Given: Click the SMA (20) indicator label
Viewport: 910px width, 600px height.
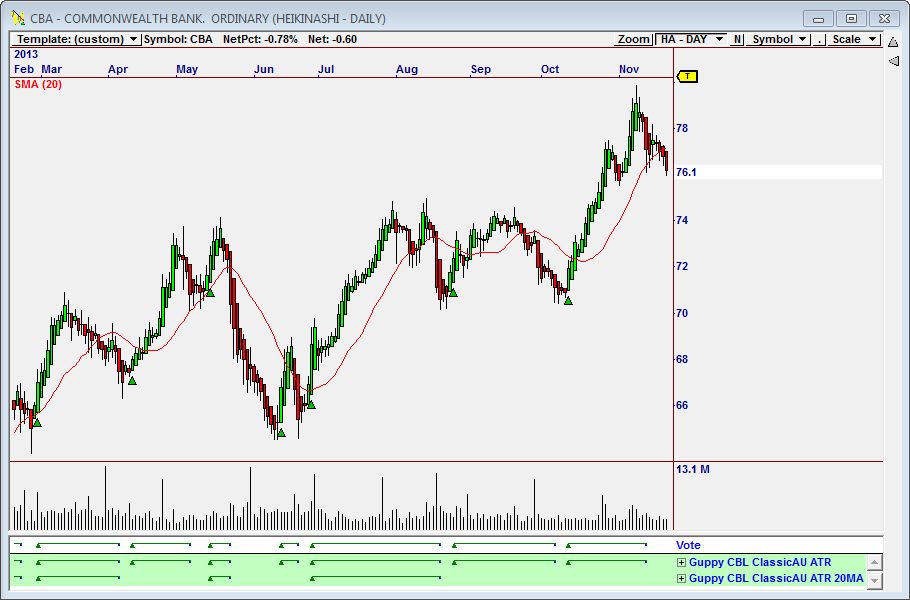Looking at the screenshot, I should tap(38, 84).
